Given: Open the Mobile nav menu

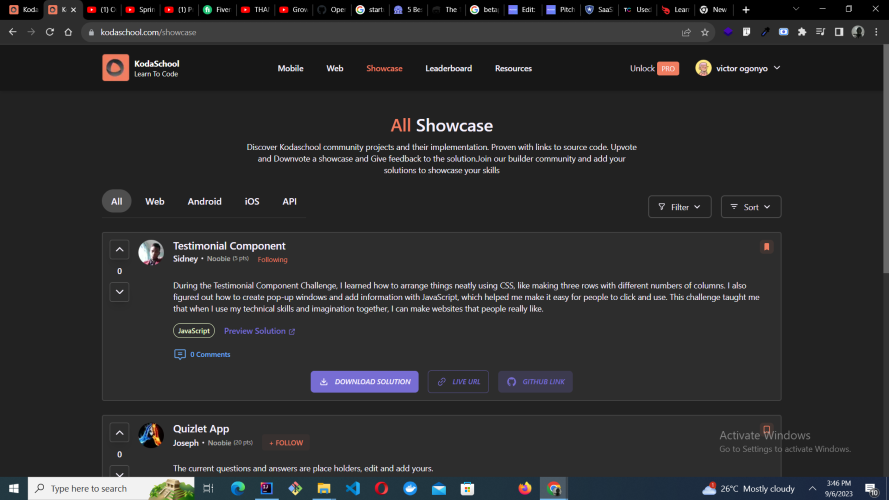Looking at the screenshot, I should click(x=290, y=68).
